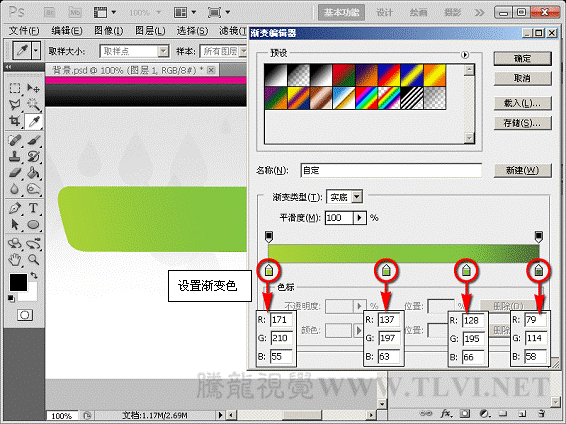Click the 新建(W) button
The height and width of the screenshot is (424, 566).
pyautogui.click(x=522, y=170)
